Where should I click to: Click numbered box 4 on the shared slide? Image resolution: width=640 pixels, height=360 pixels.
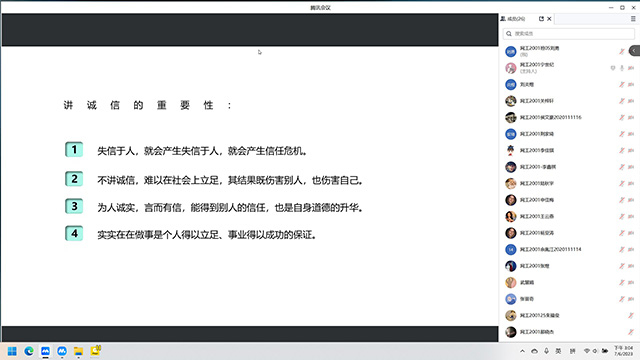(x=74, y=233)
